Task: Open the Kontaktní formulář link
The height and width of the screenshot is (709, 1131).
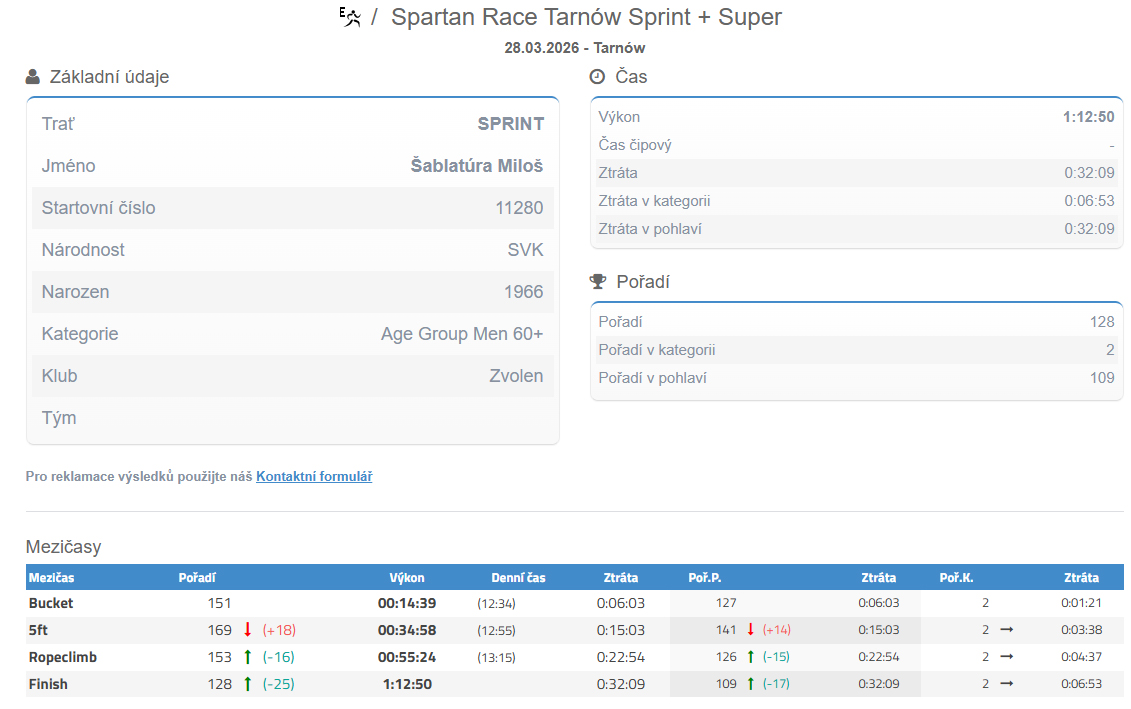Action: point(314,477)
